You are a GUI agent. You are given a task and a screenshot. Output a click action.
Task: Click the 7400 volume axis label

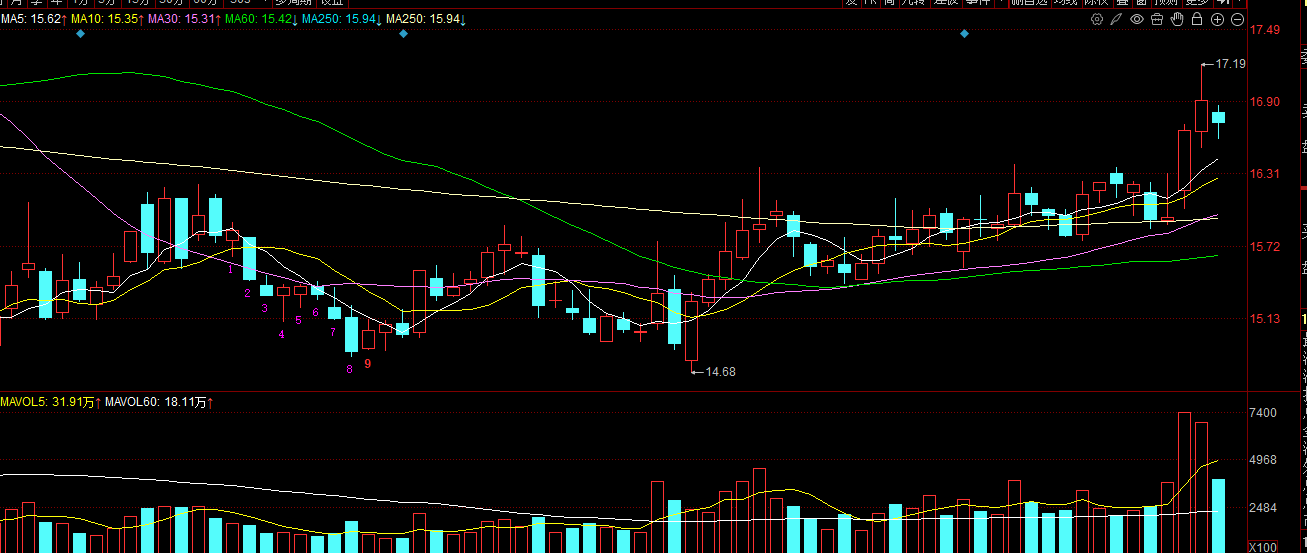pyautogui.click(x=1264, y=412)
